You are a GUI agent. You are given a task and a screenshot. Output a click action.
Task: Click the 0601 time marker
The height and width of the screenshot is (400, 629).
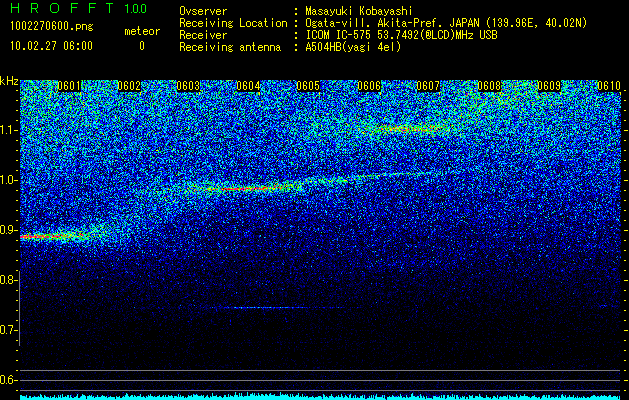coord(69,86)
